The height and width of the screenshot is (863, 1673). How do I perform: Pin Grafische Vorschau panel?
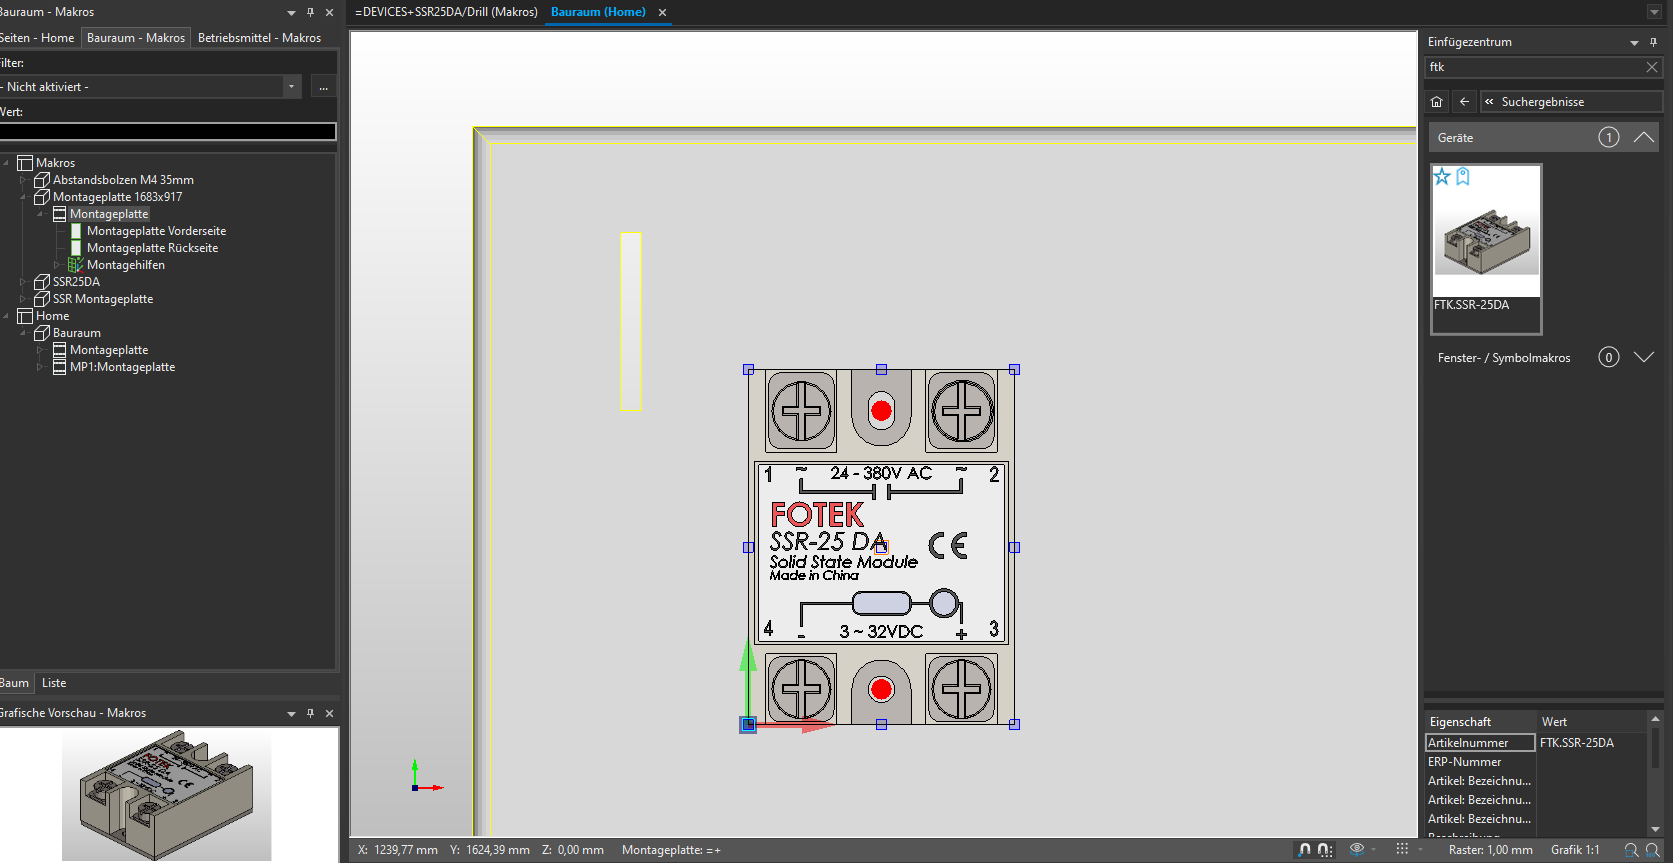pyautogui.click(x=310, y=713)
